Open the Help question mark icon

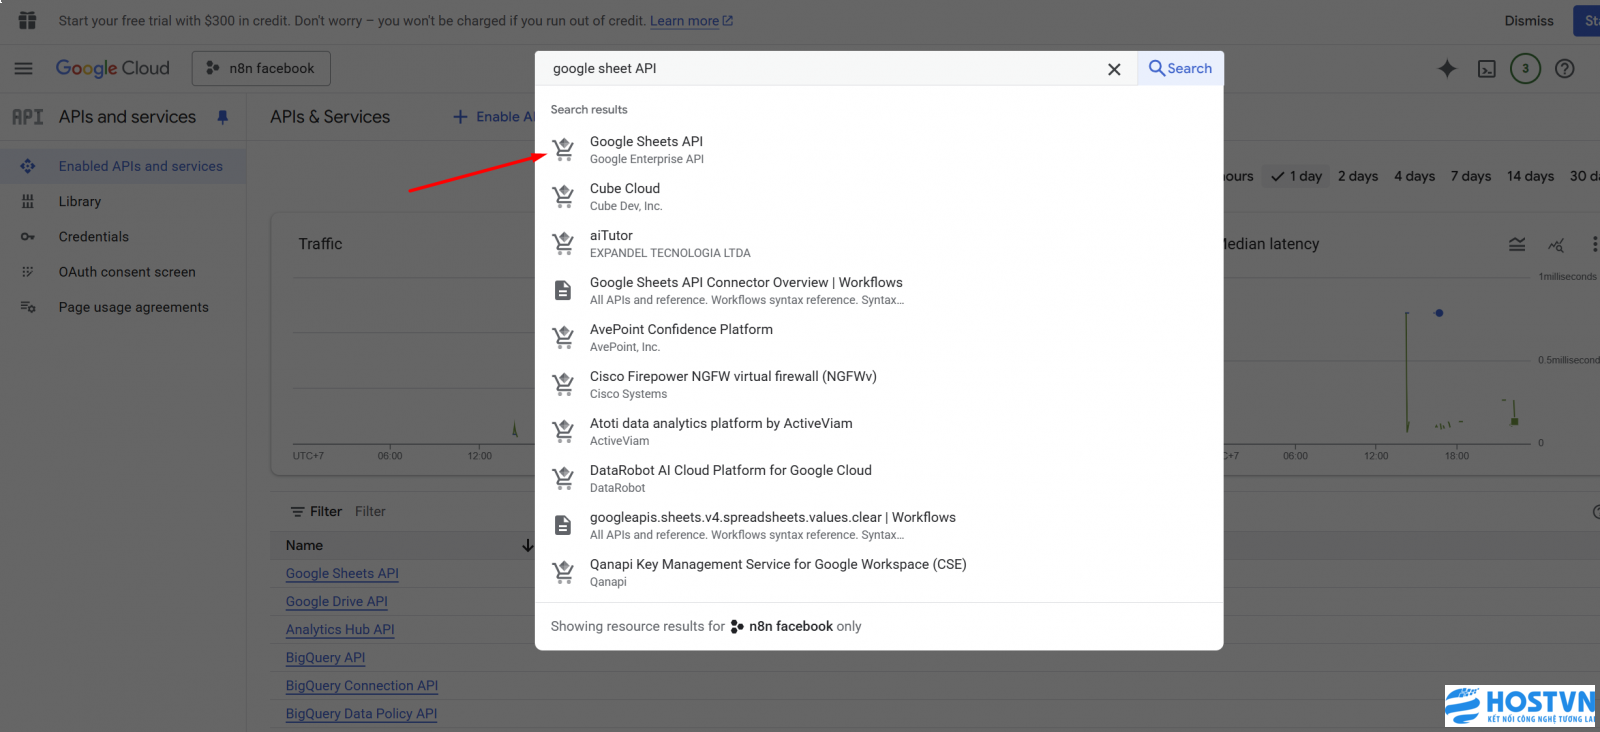click(x=1565, y=69)
